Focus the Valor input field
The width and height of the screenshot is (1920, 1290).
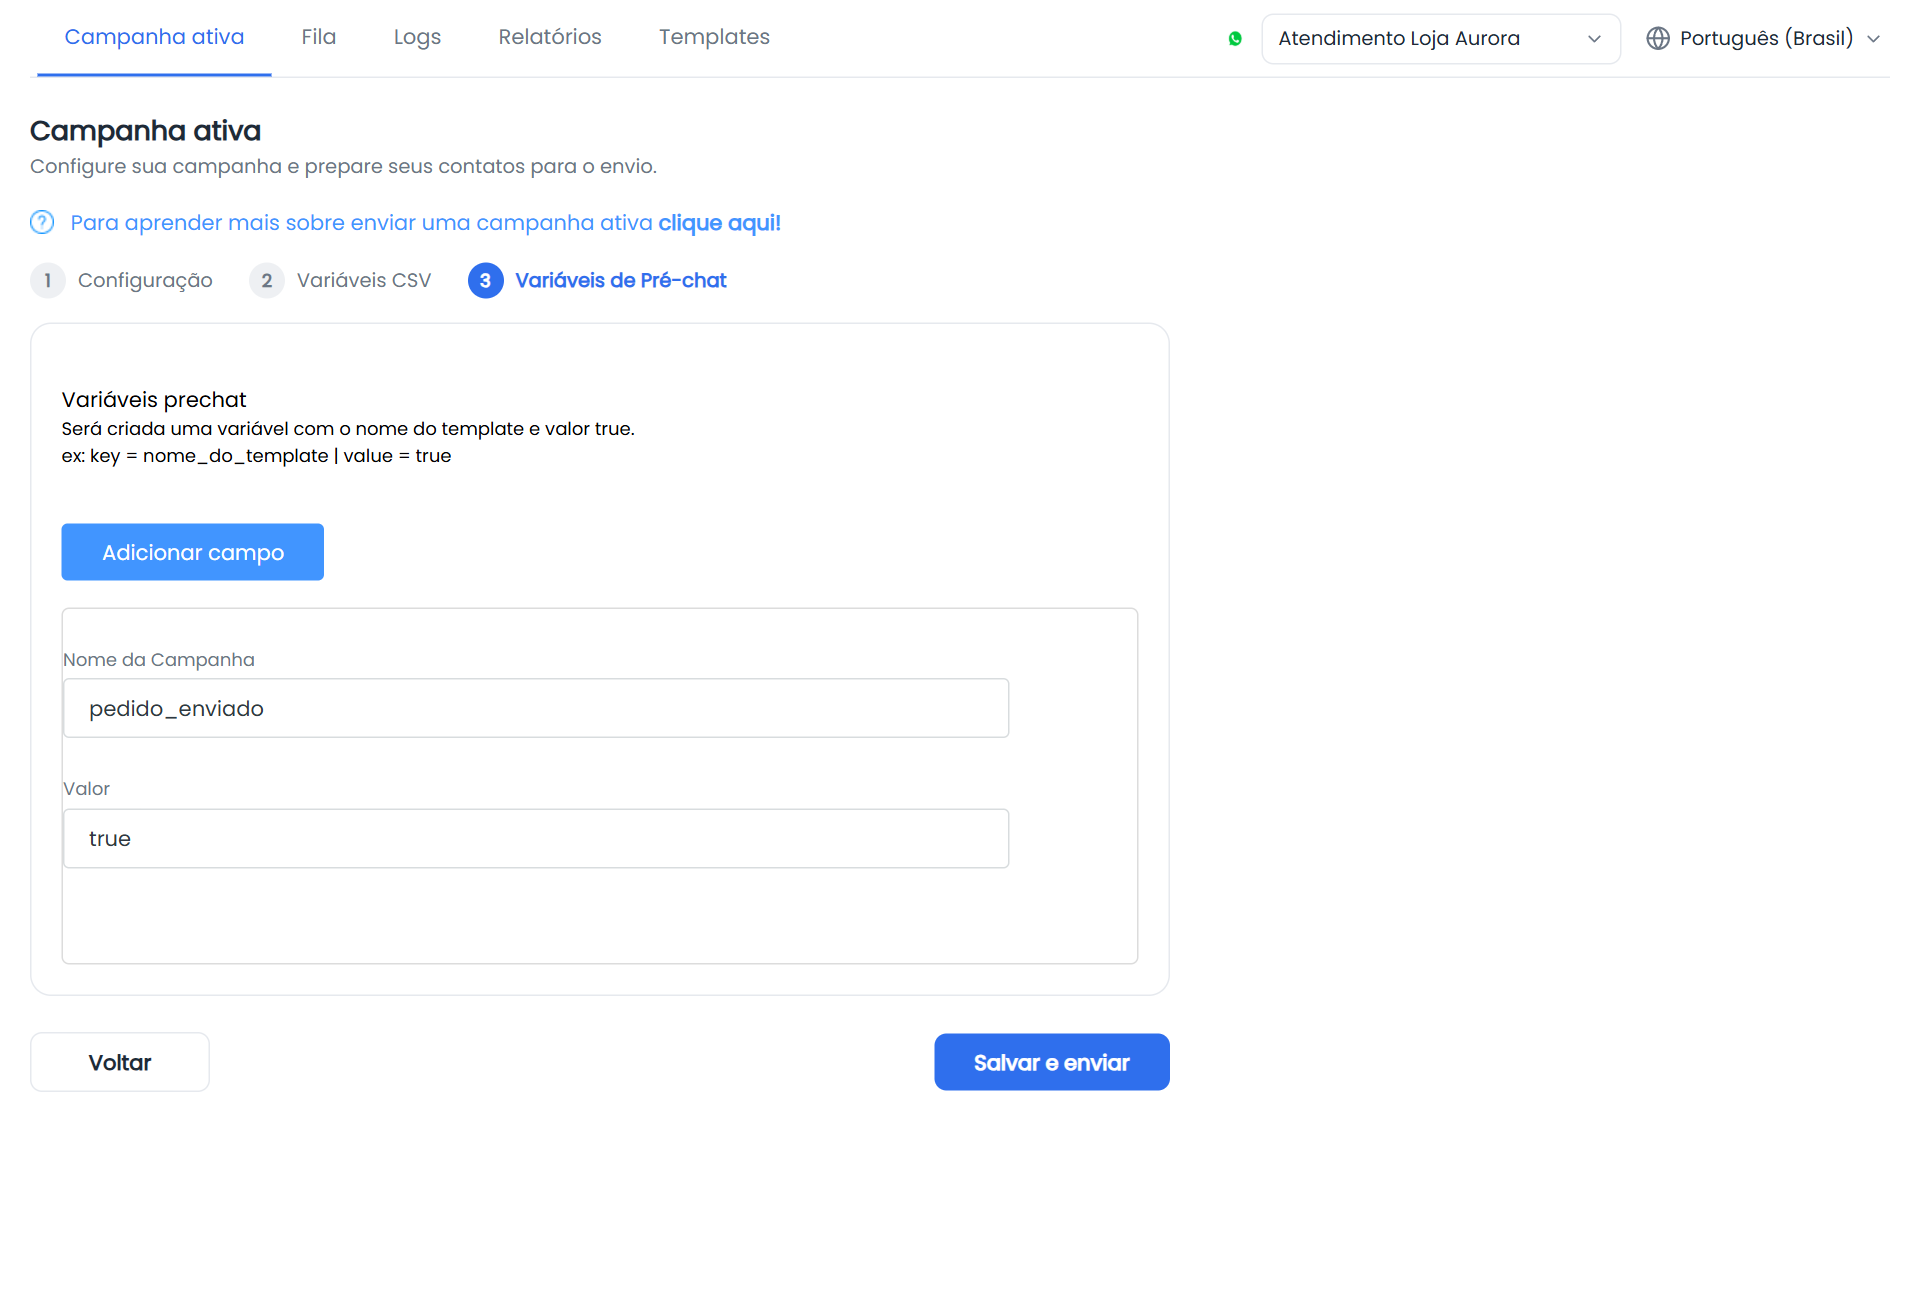click(x=536, y=838)
